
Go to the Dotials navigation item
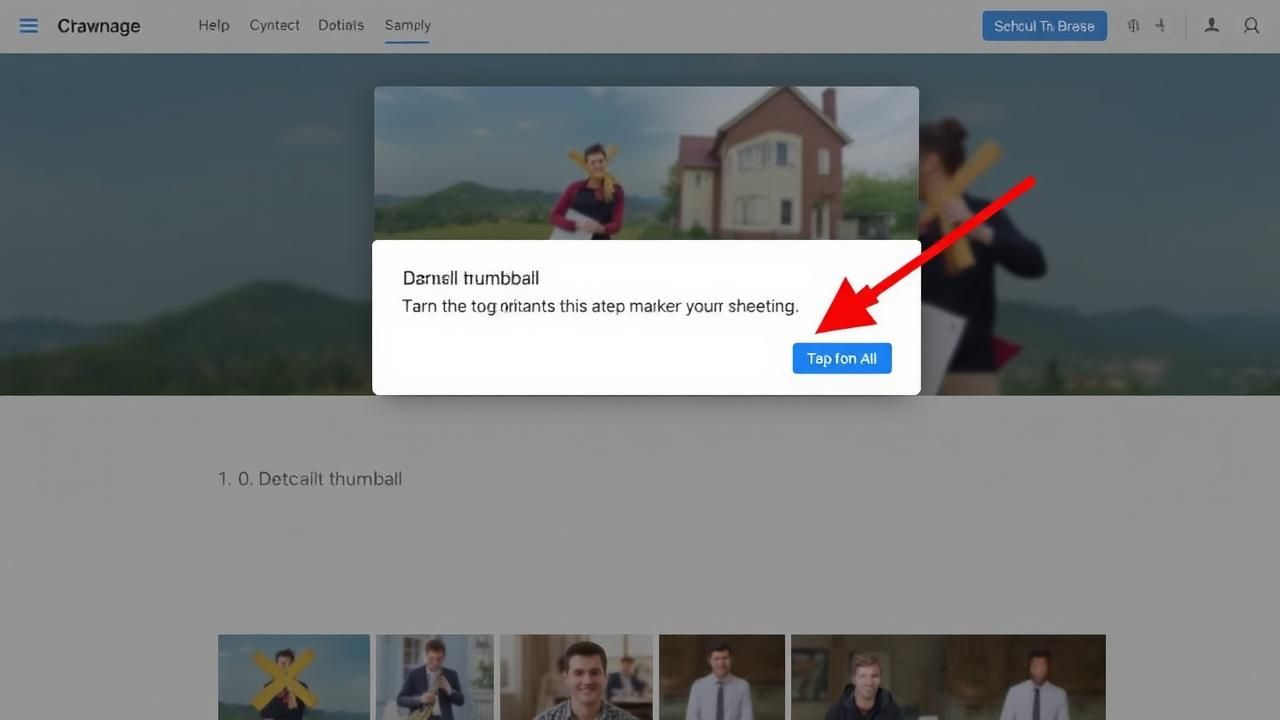tap(341, 25)
